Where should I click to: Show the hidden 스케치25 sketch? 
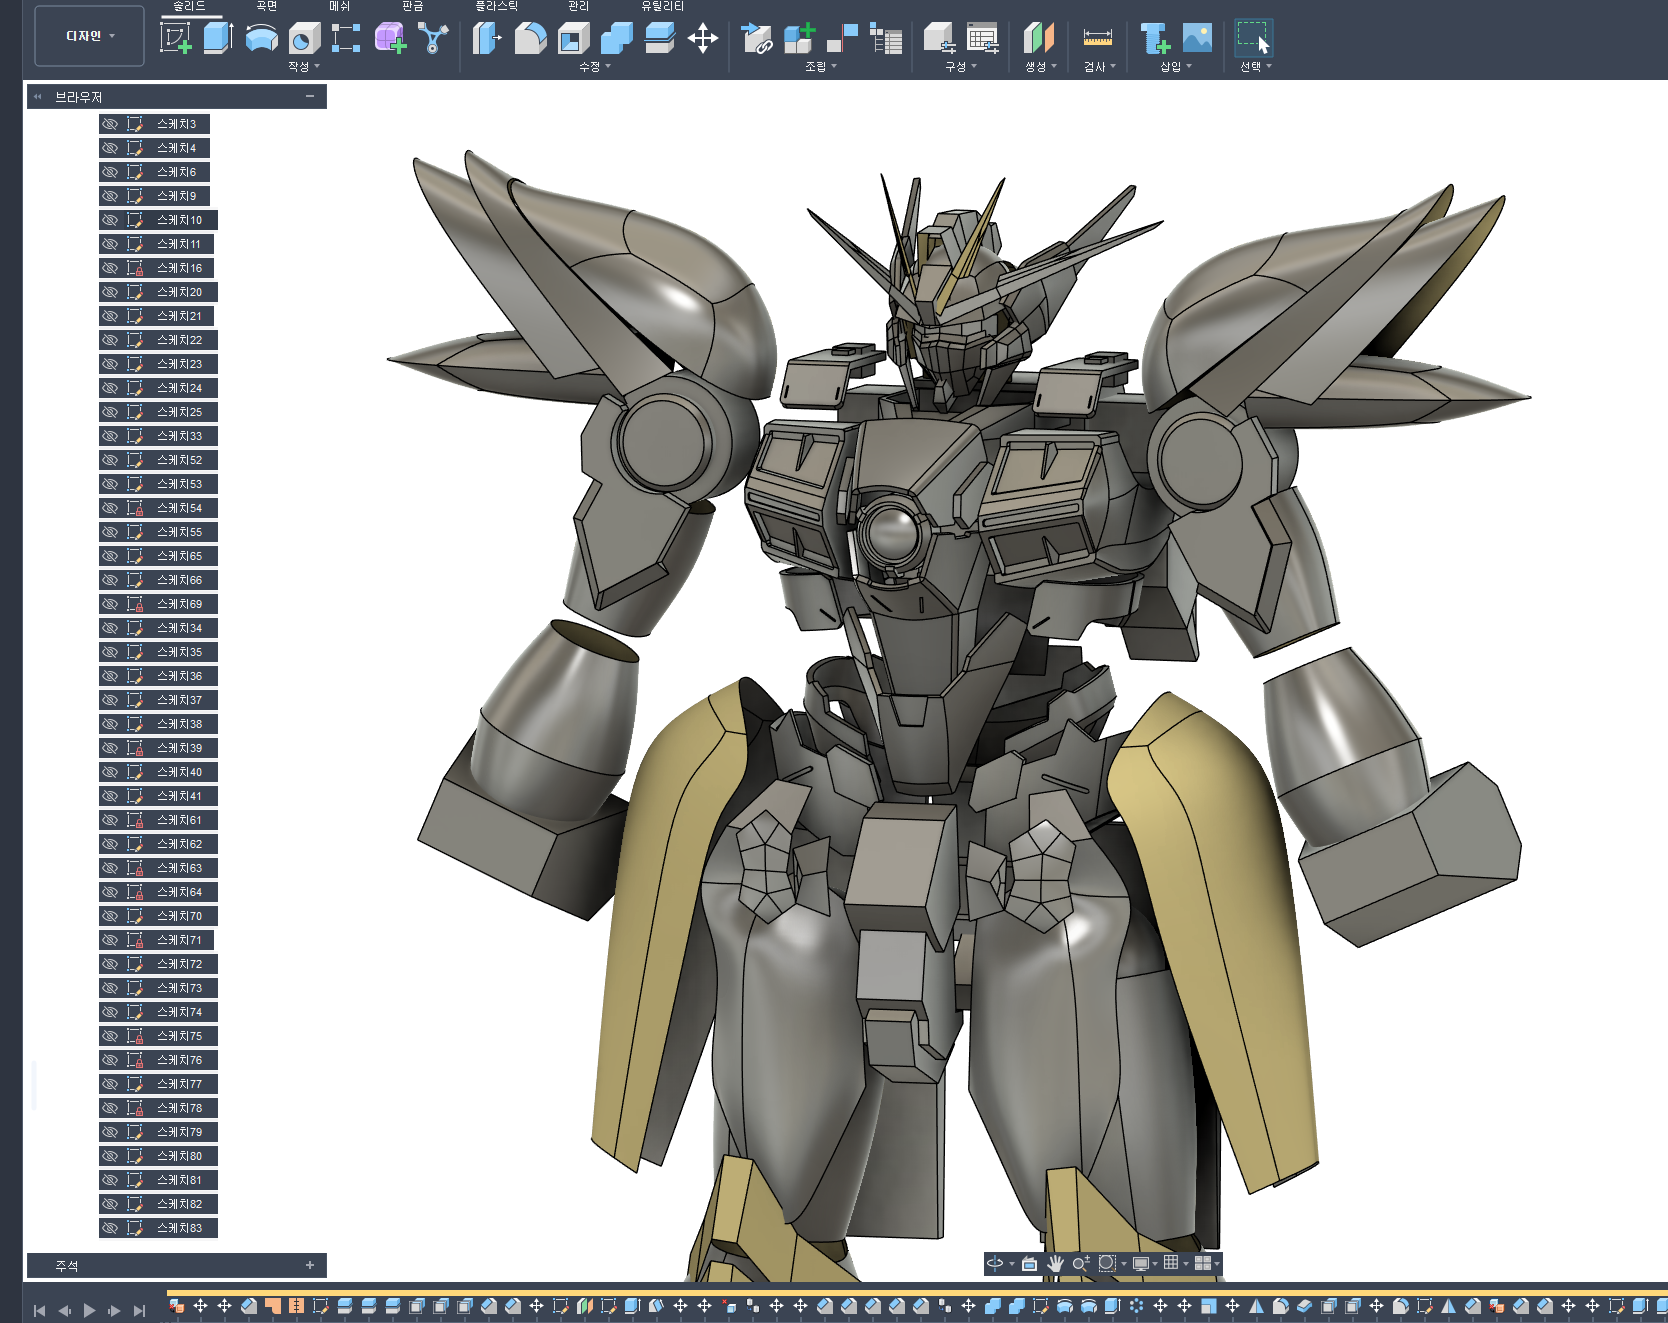point(110,412)
